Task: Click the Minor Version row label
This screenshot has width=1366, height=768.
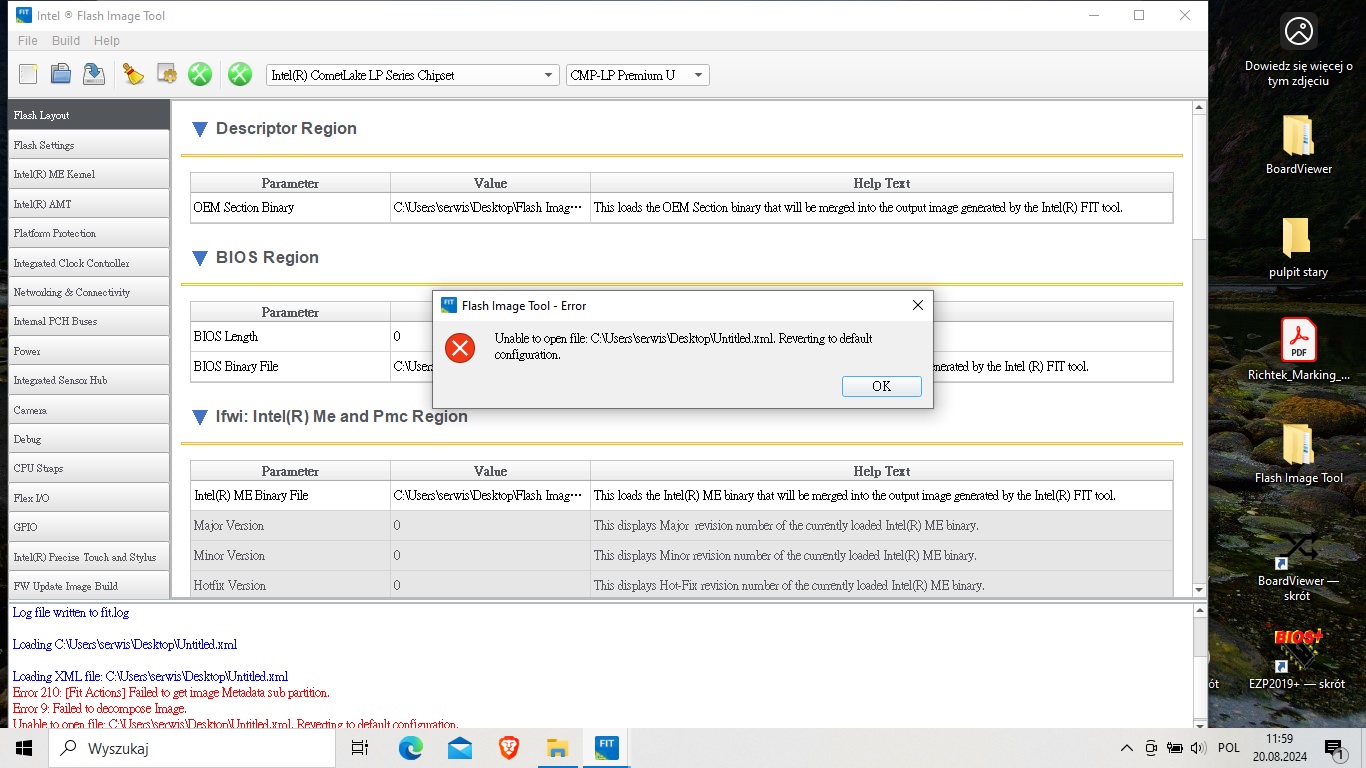Action: pyautogui.click(x=290, y=555)
